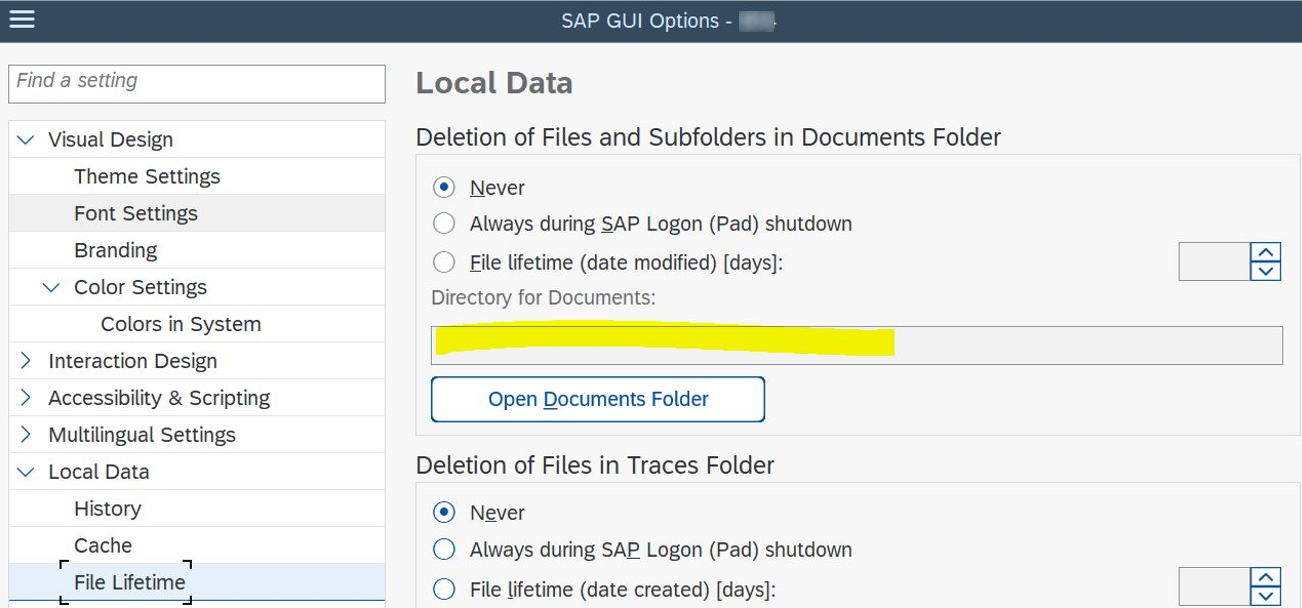Collapse the Visual Design tree node
Screen dimensions: 1302x608
(x=26, y=140)
